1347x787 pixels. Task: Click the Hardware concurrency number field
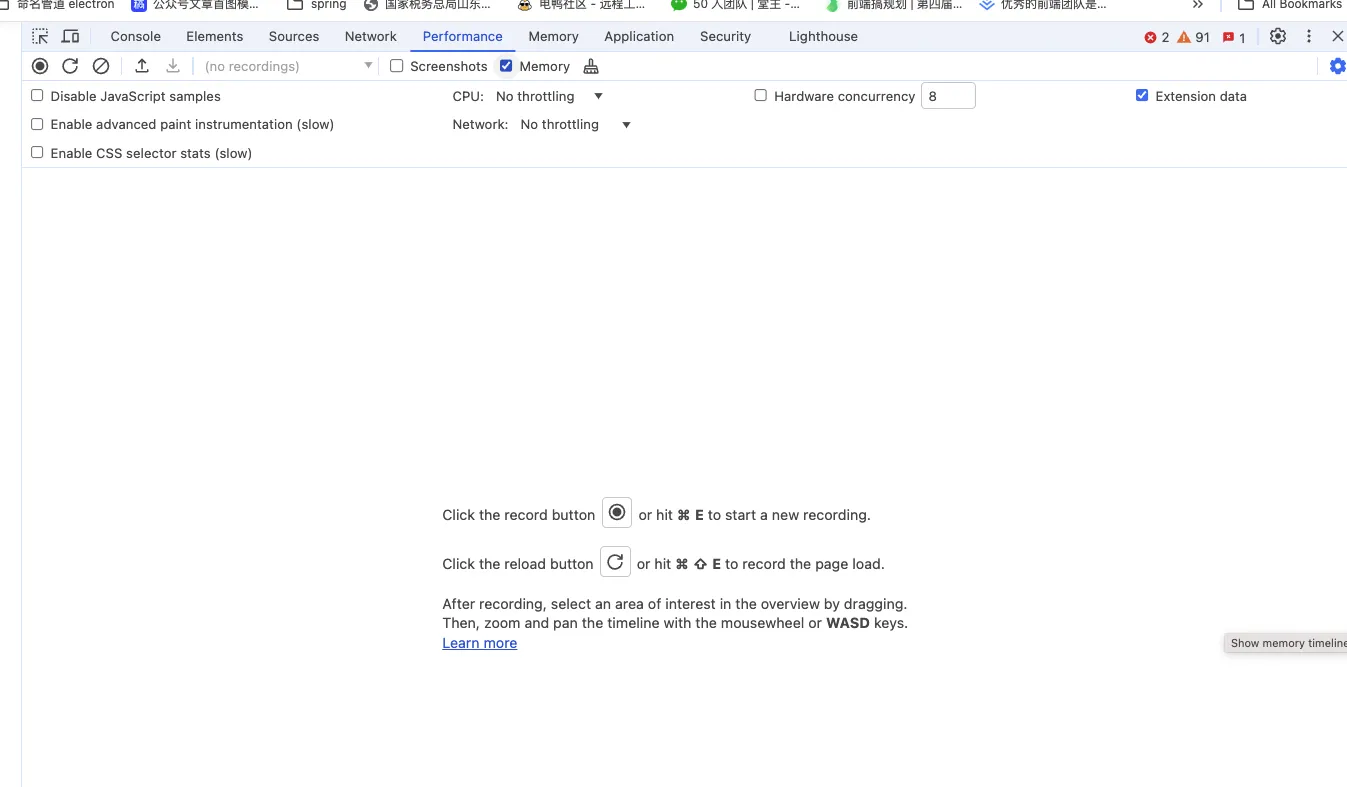click(947, 96)
